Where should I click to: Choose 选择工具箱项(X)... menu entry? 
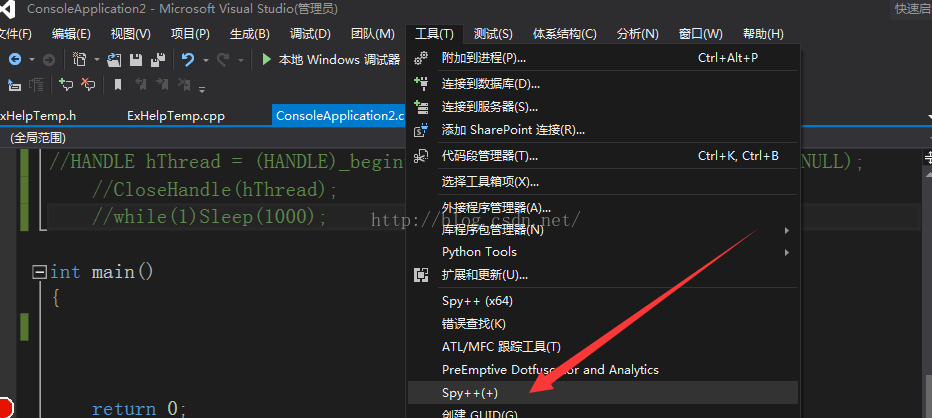603,182
